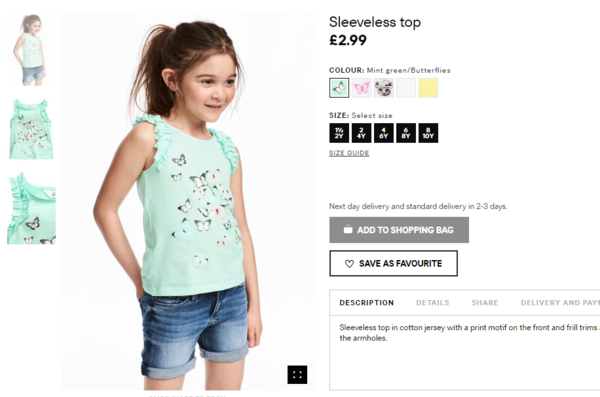Select size 1½-2Y

coord(339,133)
